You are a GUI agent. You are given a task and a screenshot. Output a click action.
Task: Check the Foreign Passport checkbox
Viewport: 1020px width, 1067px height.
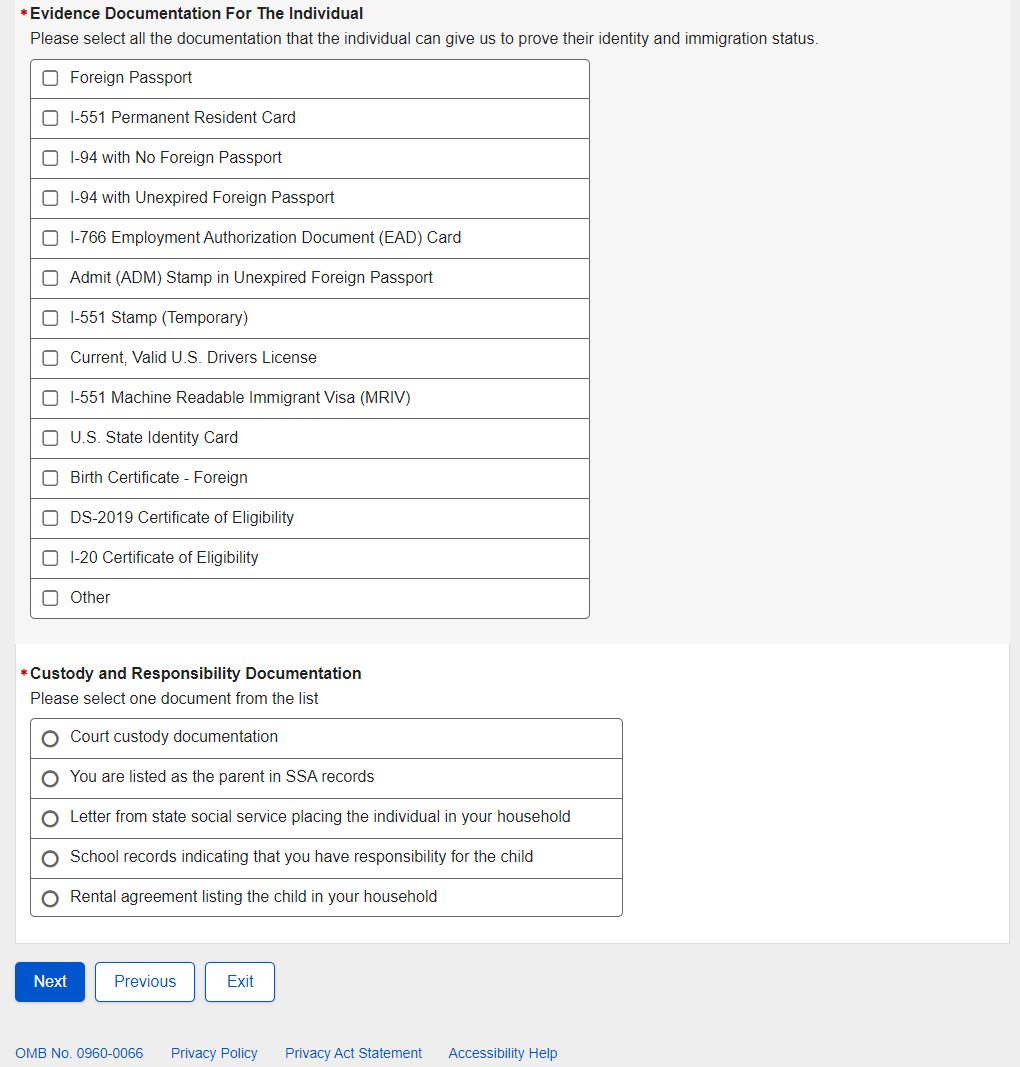[50, 78]
